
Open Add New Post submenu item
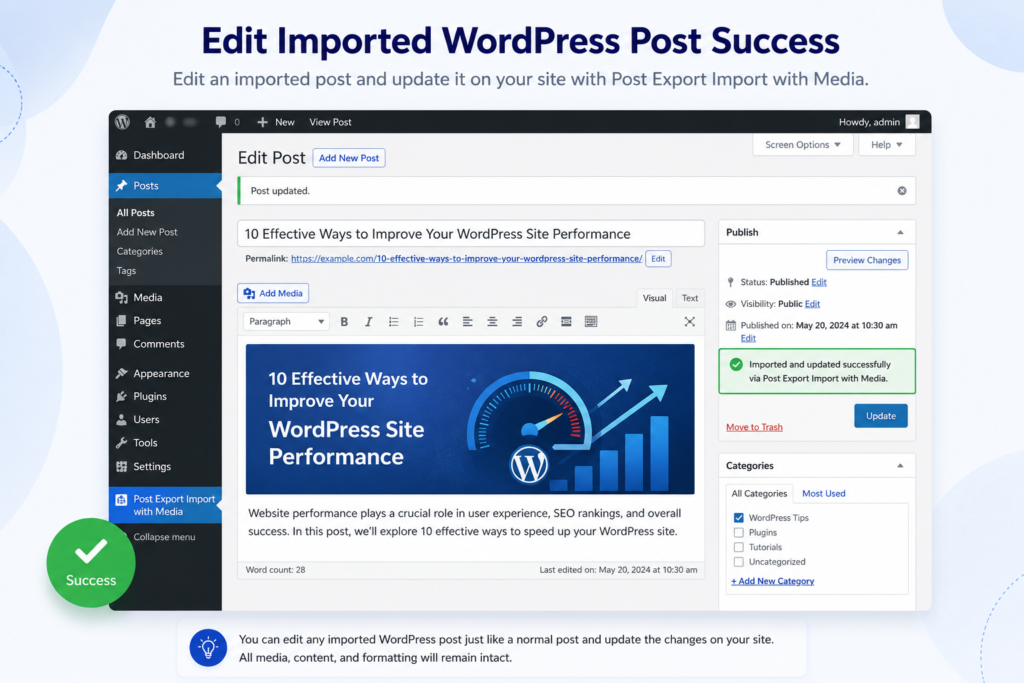(147, 232)
